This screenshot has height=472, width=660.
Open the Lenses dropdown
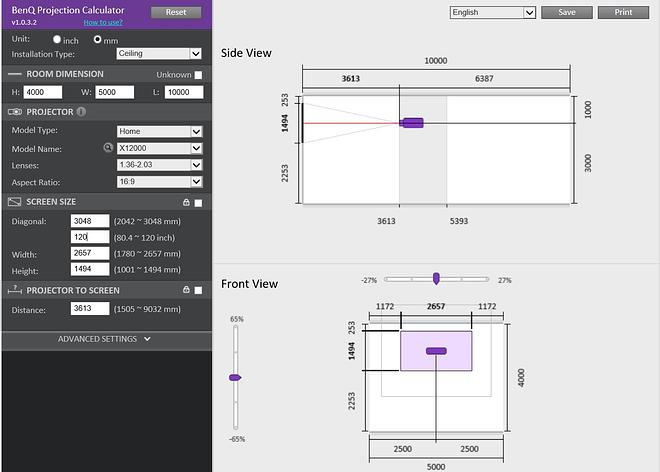click(160, 165)
